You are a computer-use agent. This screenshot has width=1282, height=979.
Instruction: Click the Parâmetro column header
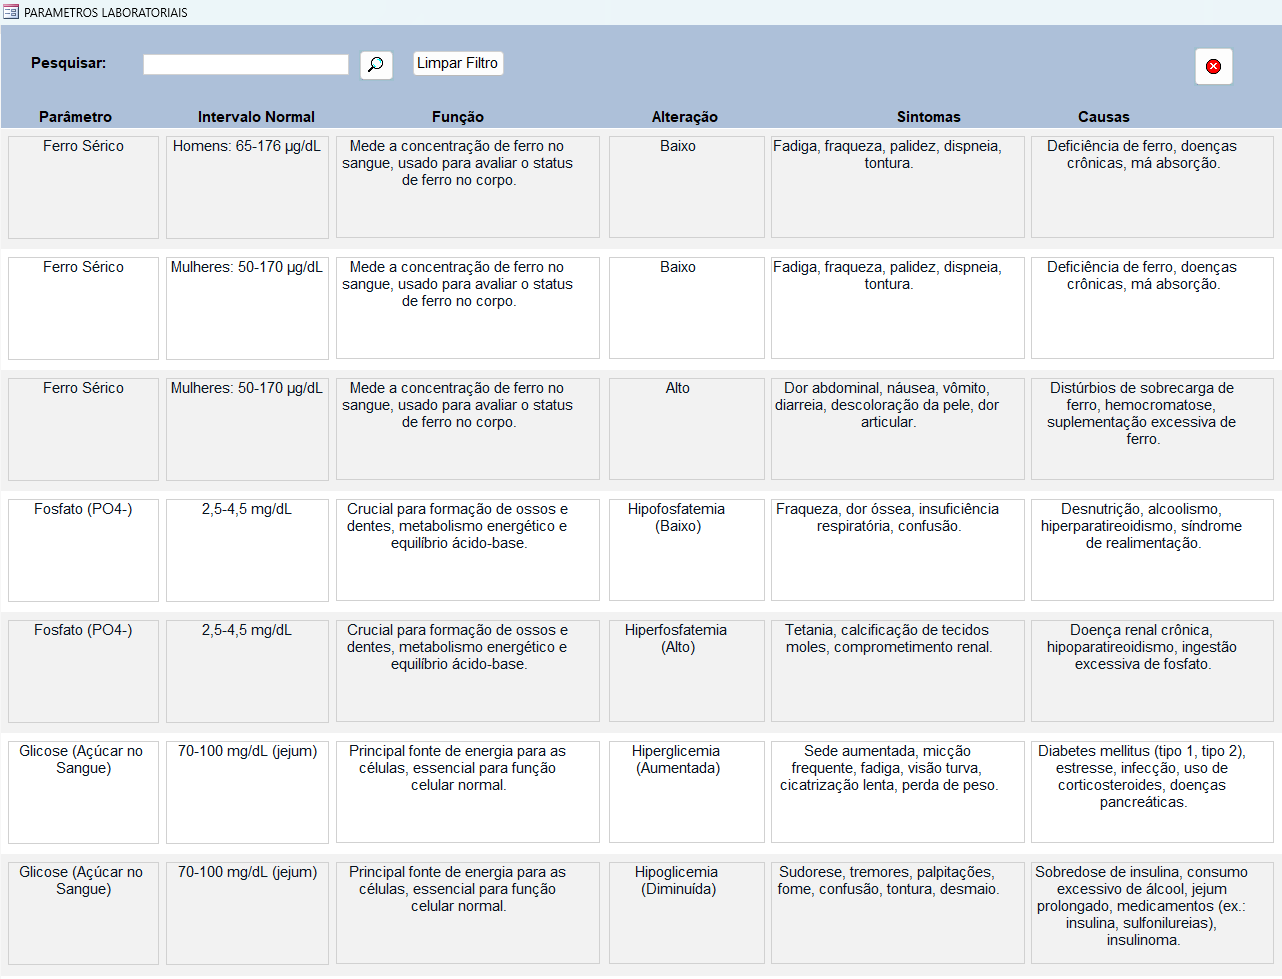pyautogui.click(x=75, y=117)
